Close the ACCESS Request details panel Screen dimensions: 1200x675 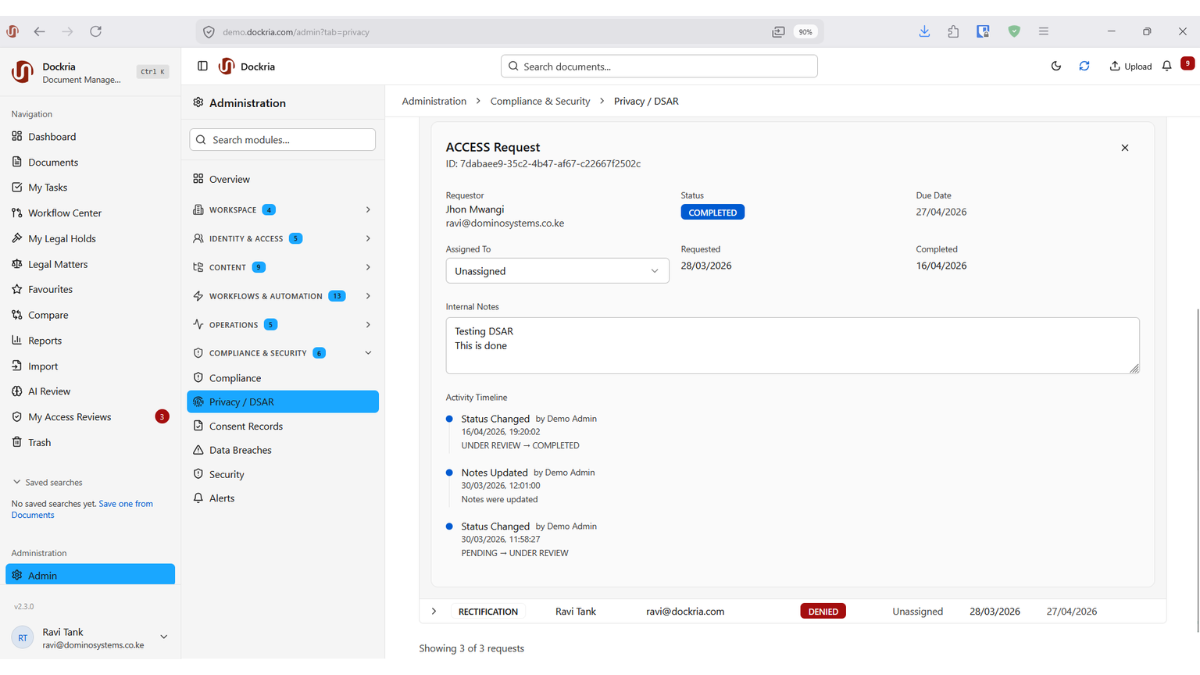[1124, 148]
